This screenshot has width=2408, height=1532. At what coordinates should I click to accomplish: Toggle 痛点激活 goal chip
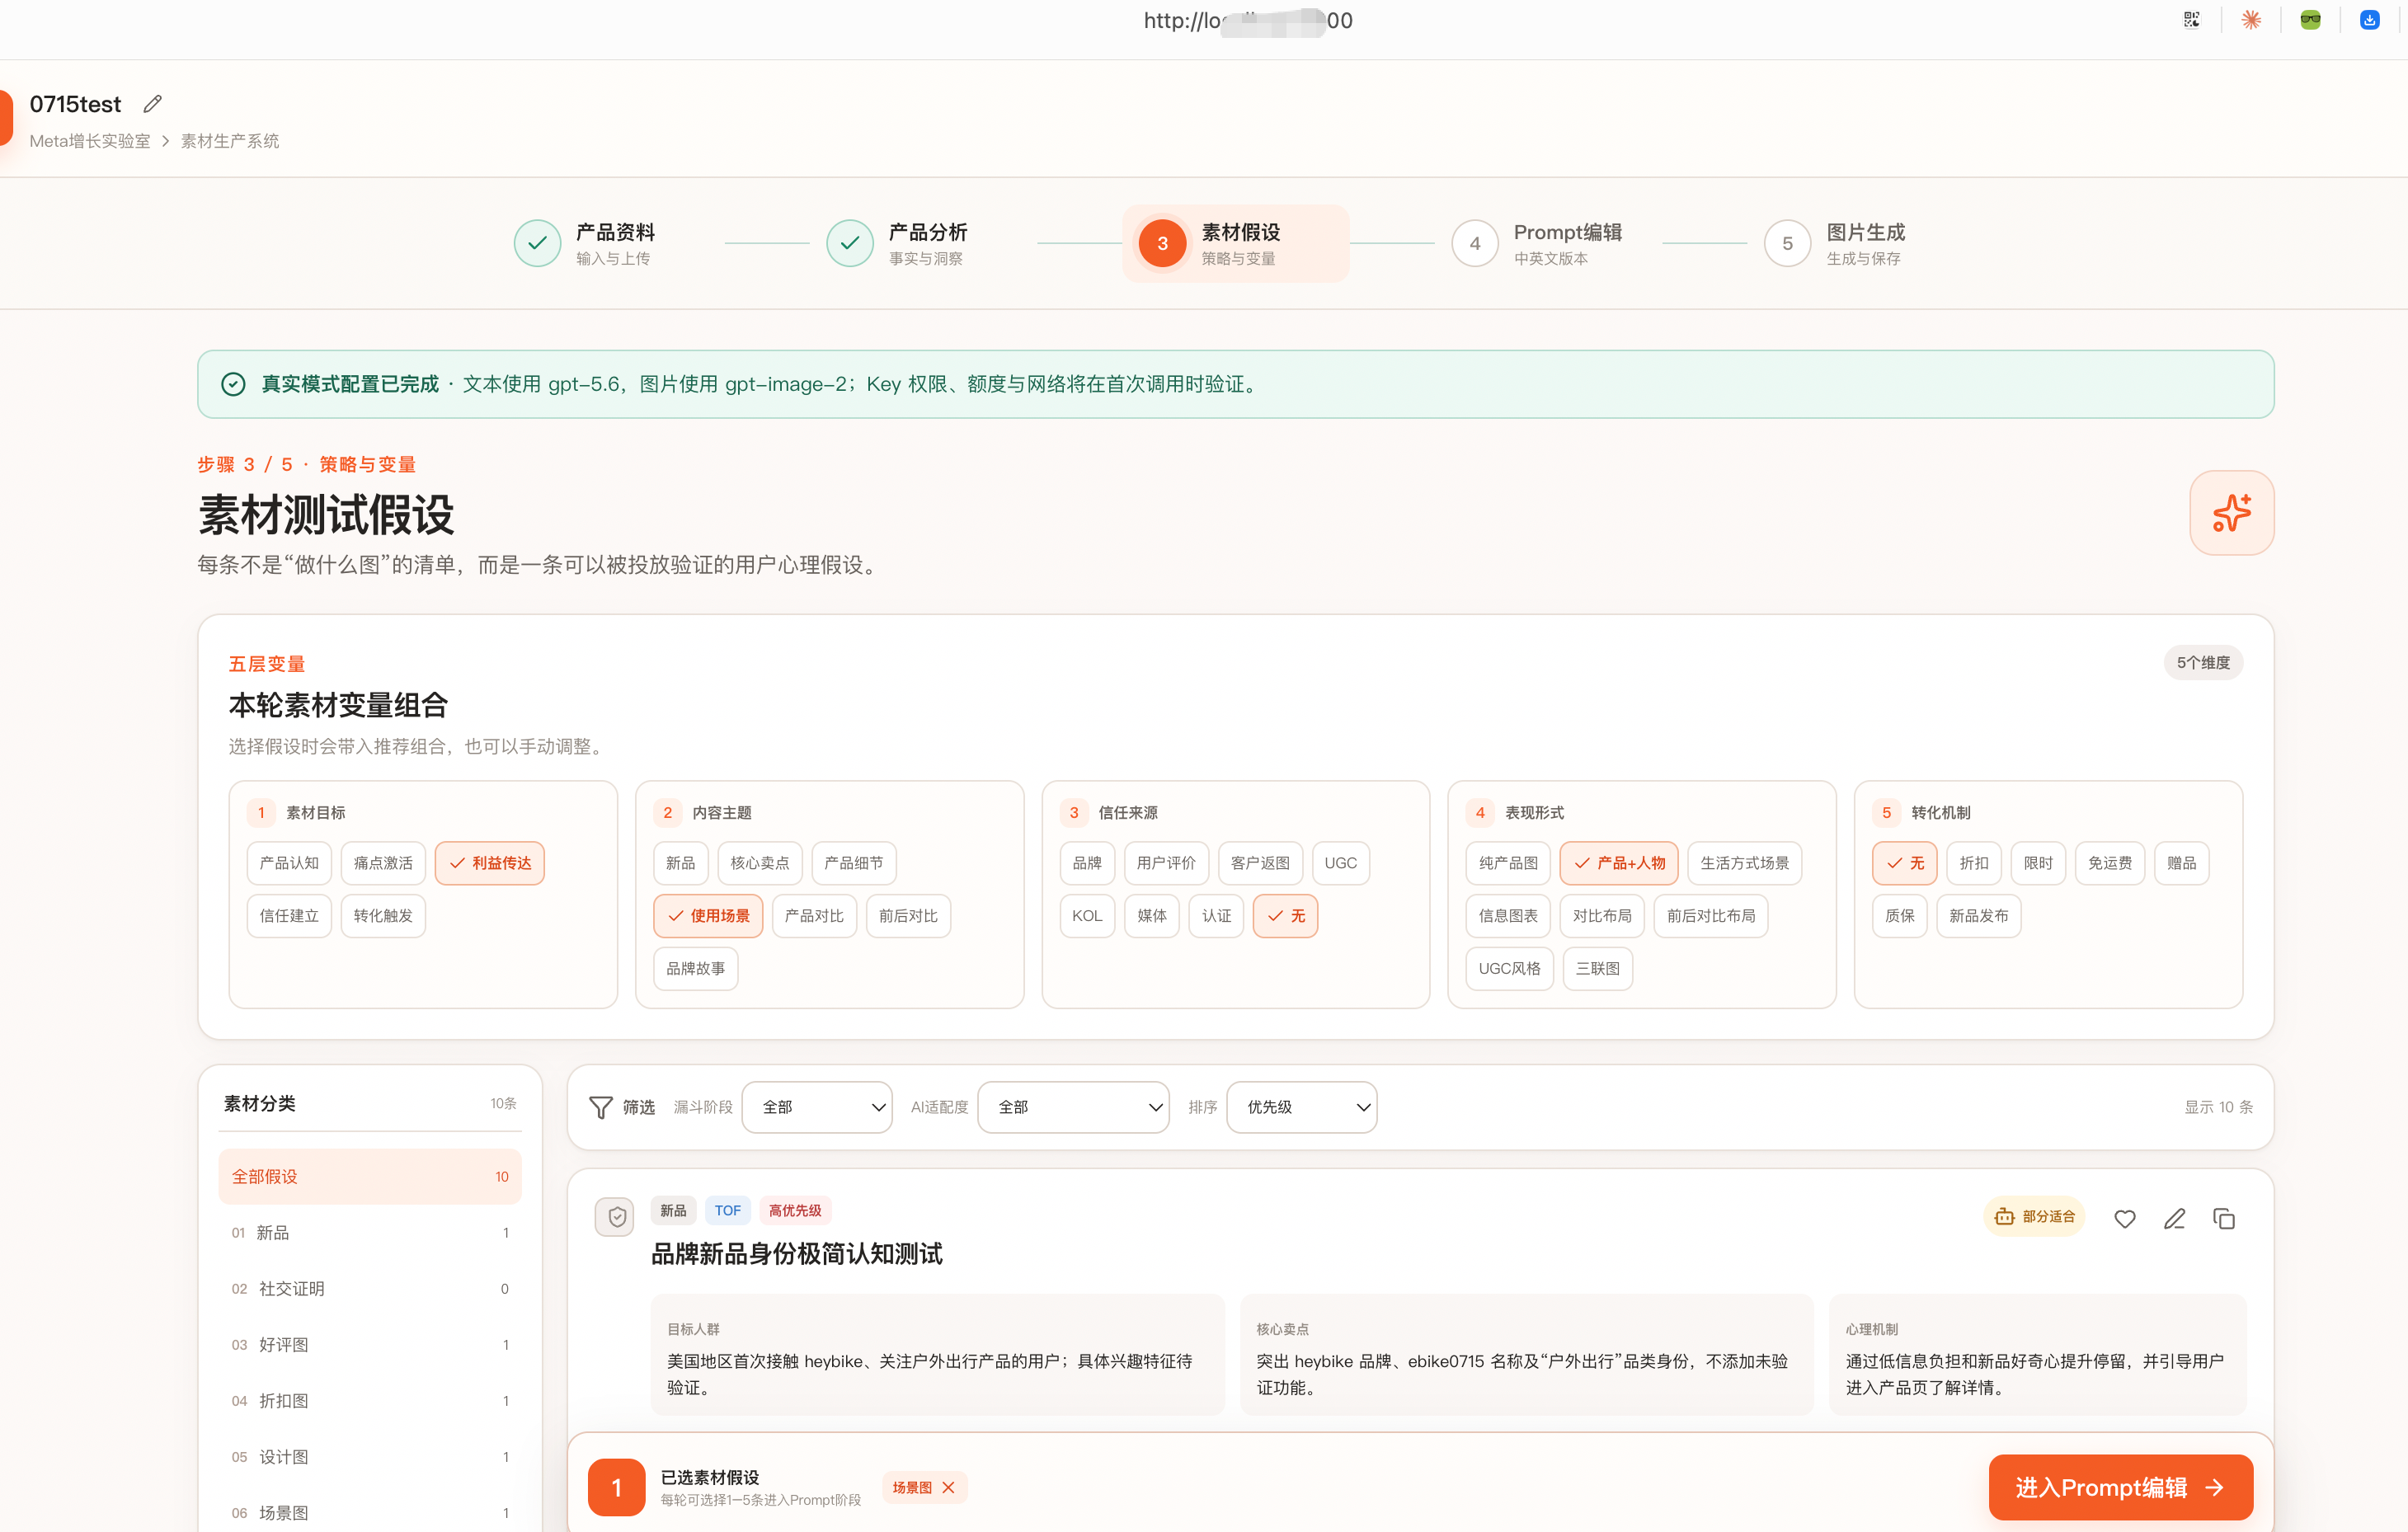[383, 863]
